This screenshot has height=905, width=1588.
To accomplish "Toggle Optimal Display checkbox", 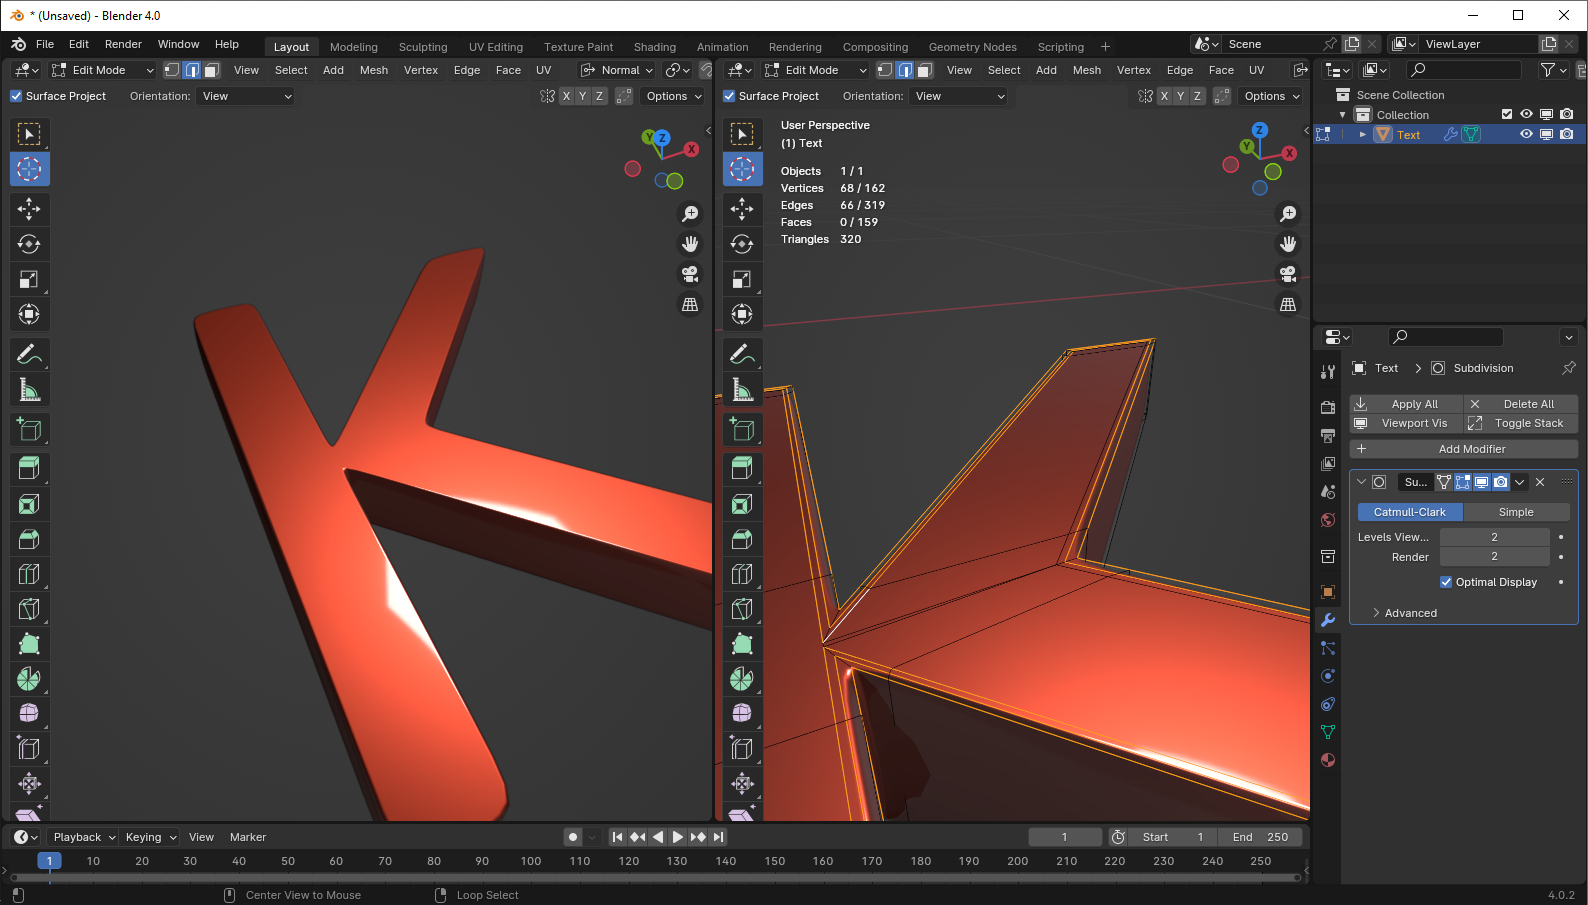I will [x=1446, y=582].
